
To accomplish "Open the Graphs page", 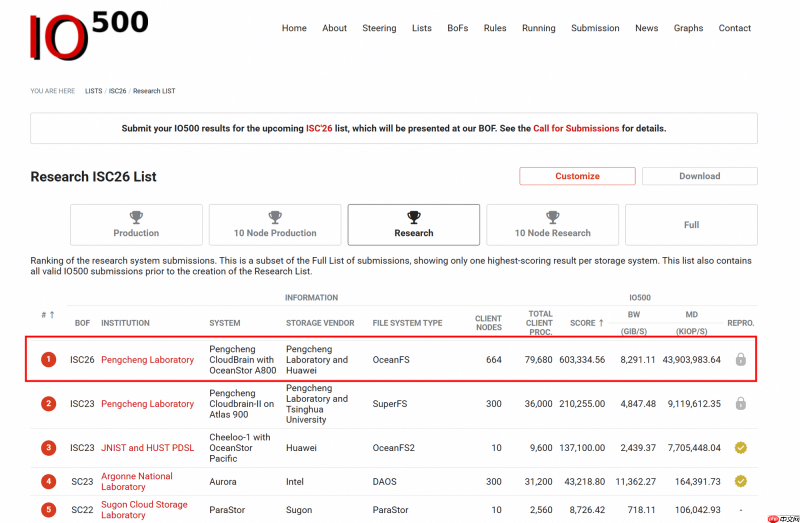I will pyautogui.click(x=688, y=28).
